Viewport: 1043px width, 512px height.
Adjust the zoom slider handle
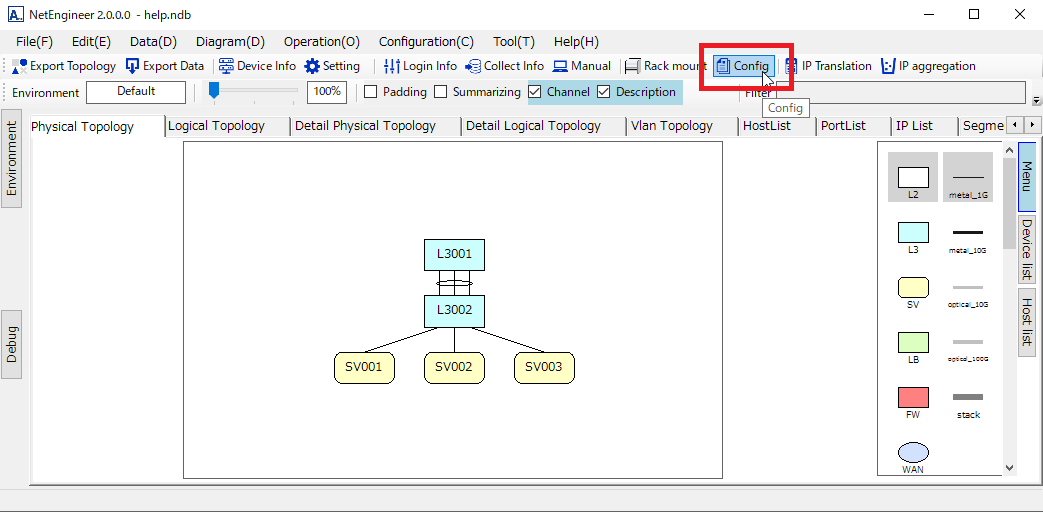(214, 91)
